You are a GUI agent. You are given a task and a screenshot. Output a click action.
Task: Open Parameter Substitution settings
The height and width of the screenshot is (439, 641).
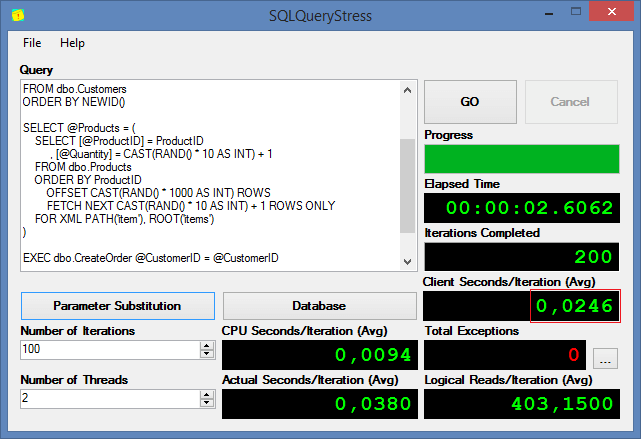pyautogui.click(x=118, y=306)
